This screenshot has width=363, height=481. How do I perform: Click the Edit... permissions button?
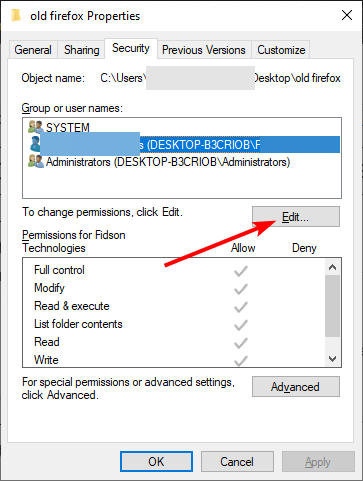point(296,217)
